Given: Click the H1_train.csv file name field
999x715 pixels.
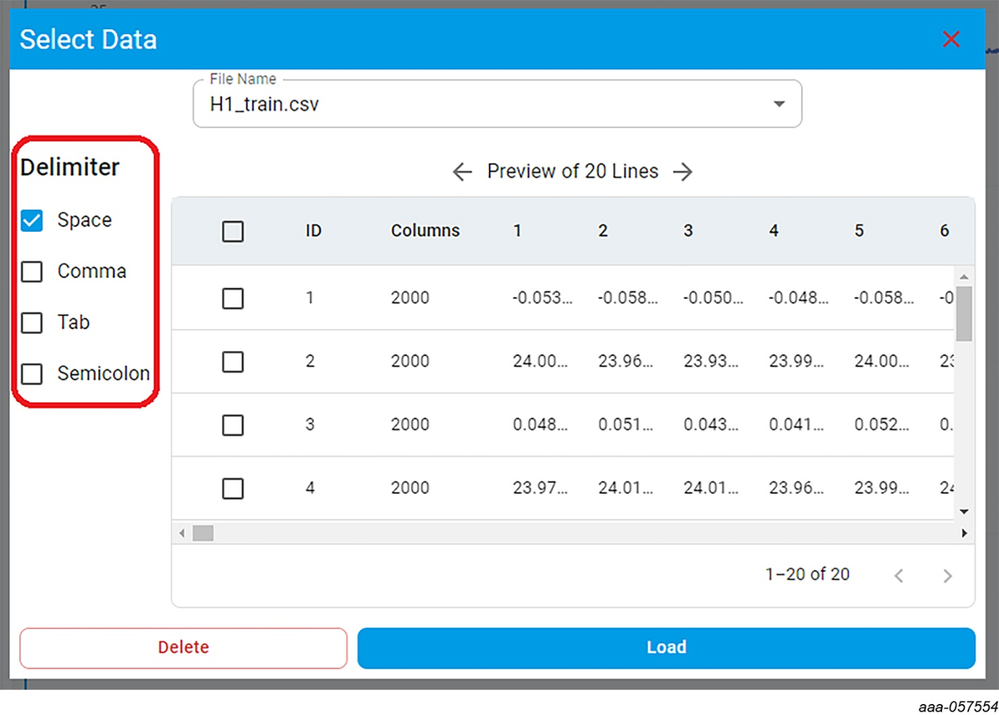Looking at the screenshot, I should pyautogui.click(x=480, y=104).
